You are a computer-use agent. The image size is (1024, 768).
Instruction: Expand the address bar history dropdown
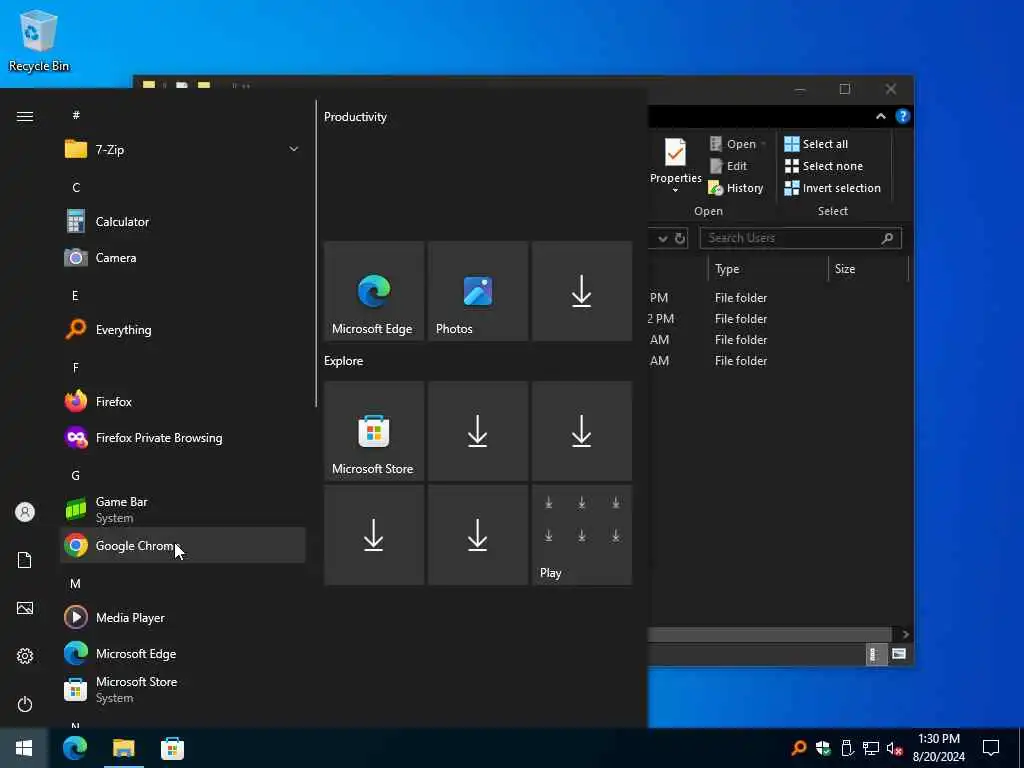pyautogui.click(x=663, y=238)
